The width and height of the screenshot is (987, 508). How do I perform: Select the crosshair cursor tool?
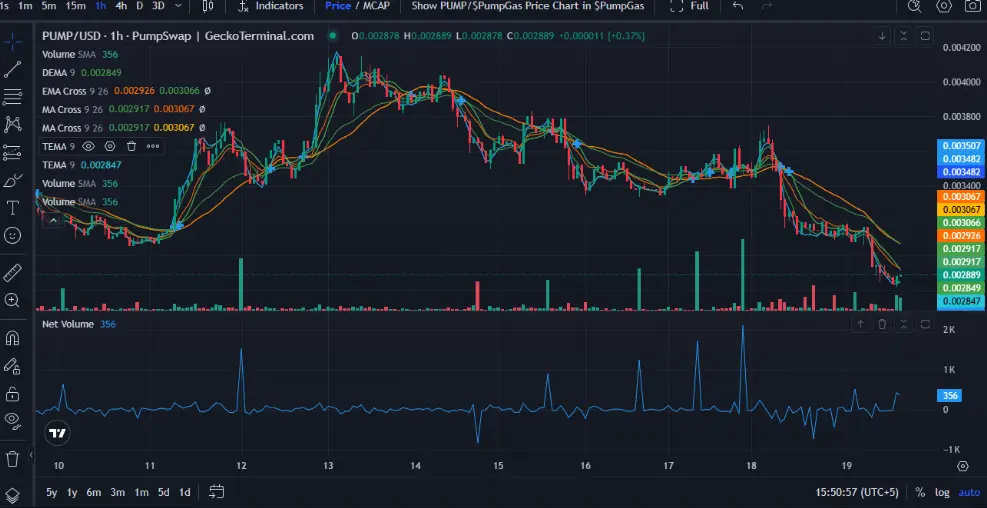13,42
